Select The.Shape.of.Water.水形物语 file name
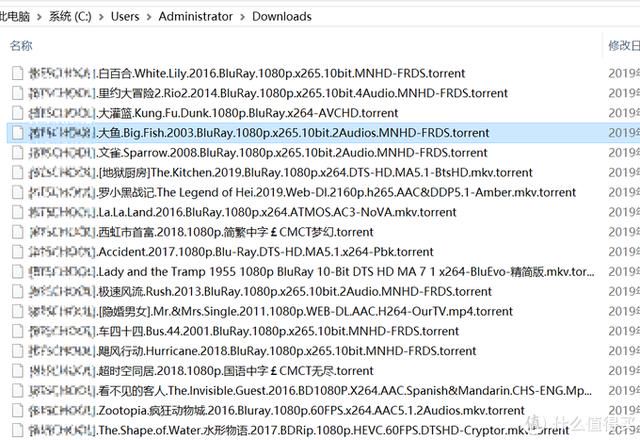The height and width of the screenshot is (440, 640). click(298, 430)
